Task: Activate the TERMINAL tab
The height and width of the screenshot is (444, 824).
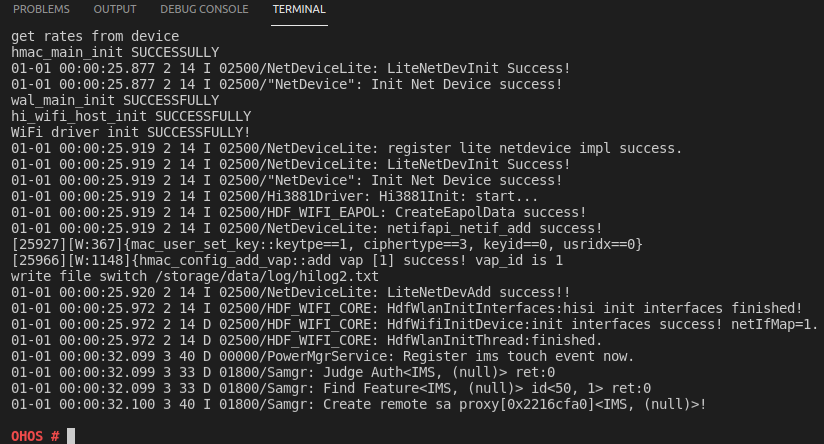Action: coord(299,9)
